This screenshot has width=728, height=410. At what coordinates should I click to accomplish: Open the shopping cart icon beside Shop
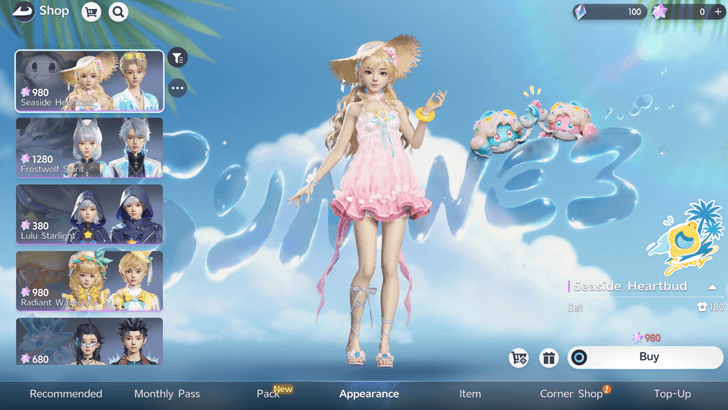[91, 12]
